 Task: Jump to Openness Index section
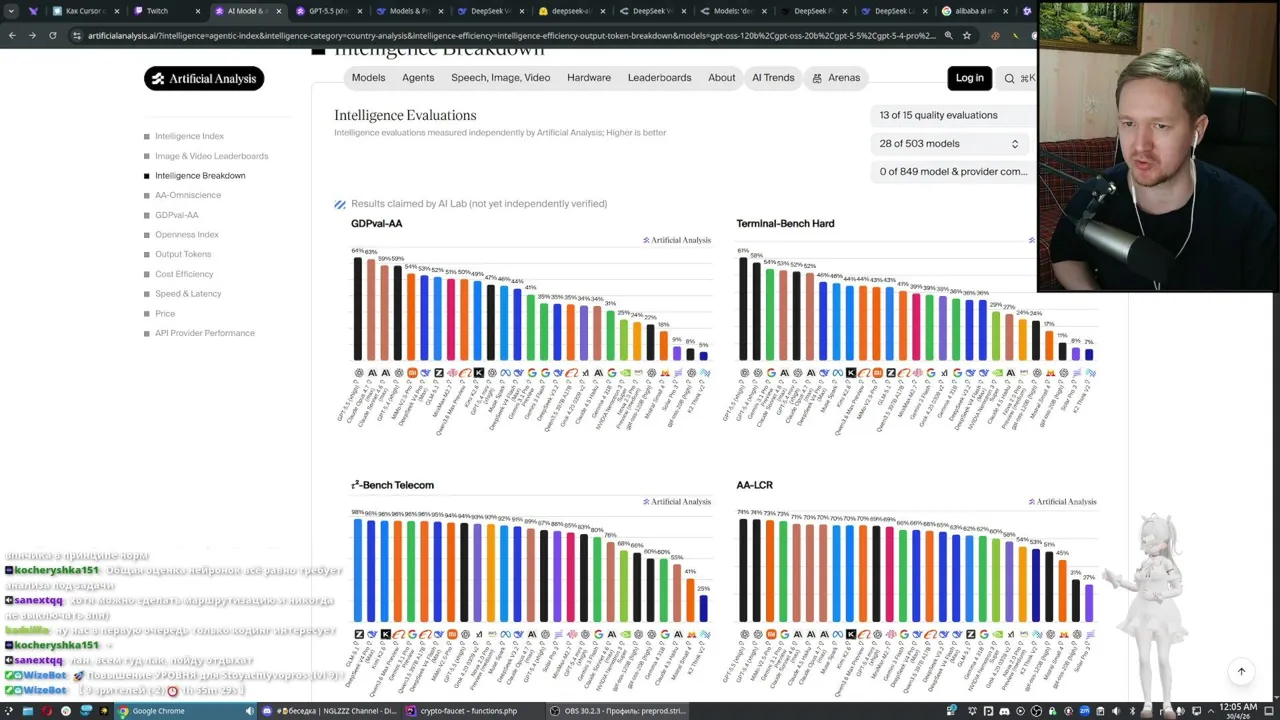pyautogui.click(x=187, y=235)
